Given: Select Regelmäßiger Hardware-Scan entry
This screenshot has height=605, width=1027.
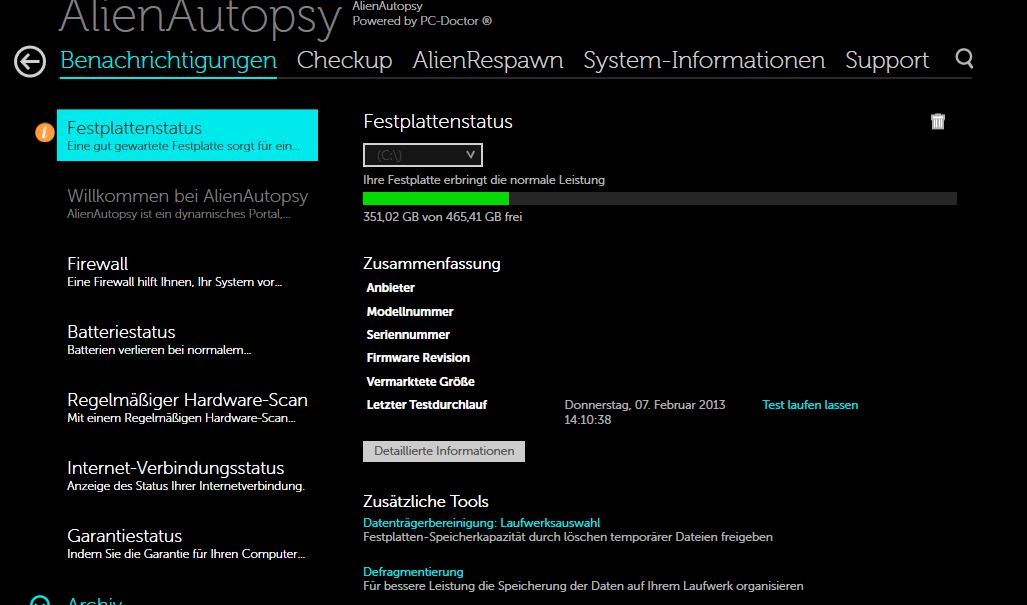Looking at the screenshot, I should tap(187, 407).
